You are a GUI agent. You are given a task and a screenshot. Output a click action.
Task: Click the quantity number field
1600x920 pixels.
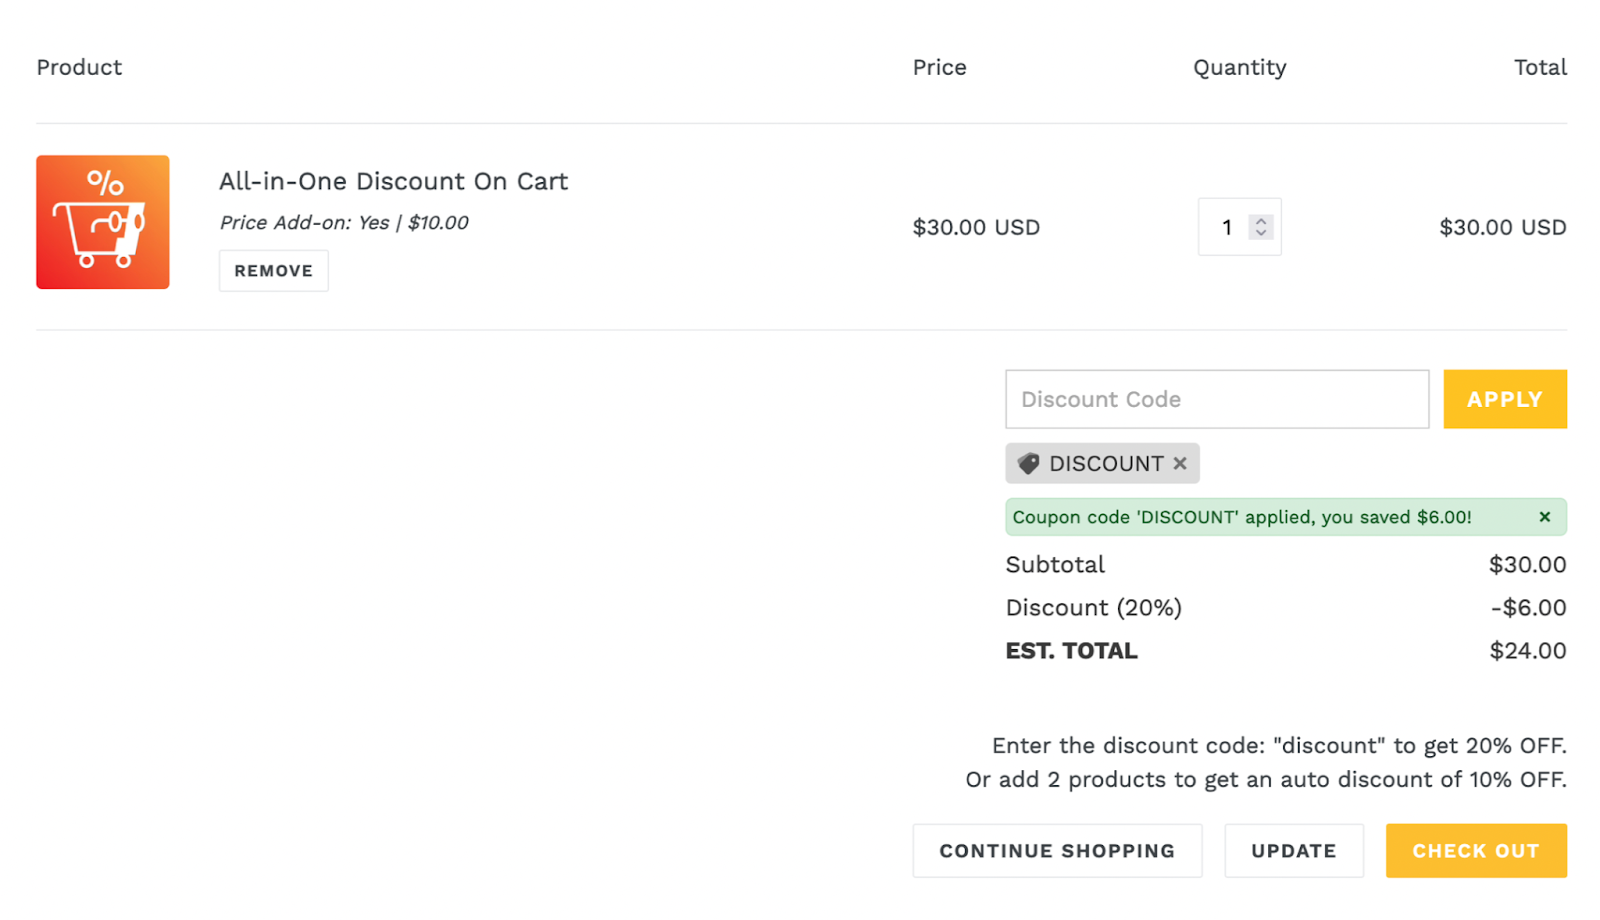click(x=1226, y=228)
